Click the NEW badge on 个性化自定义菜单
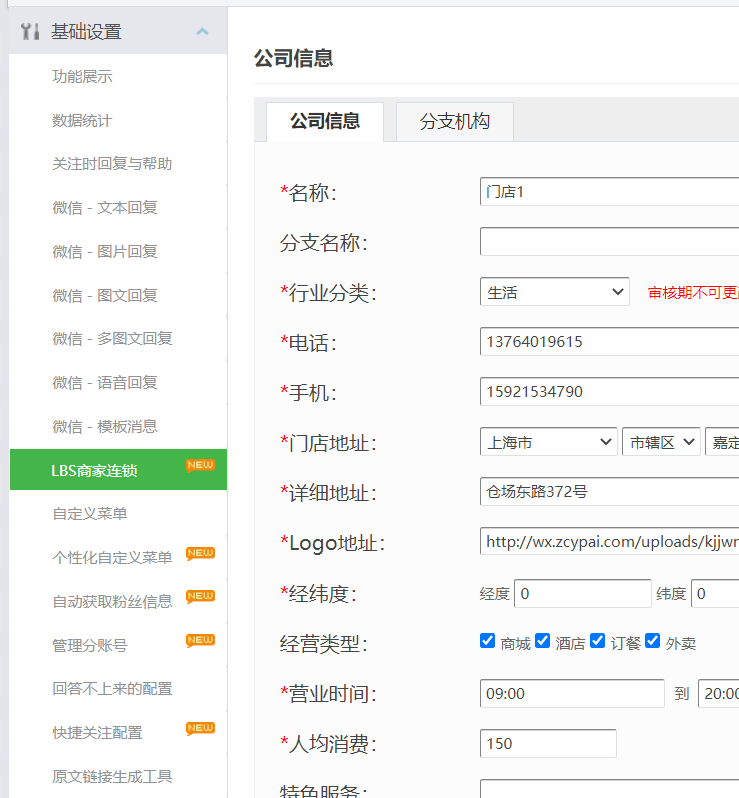Viewport: 739px width, 798px height. tap(200, 553)
